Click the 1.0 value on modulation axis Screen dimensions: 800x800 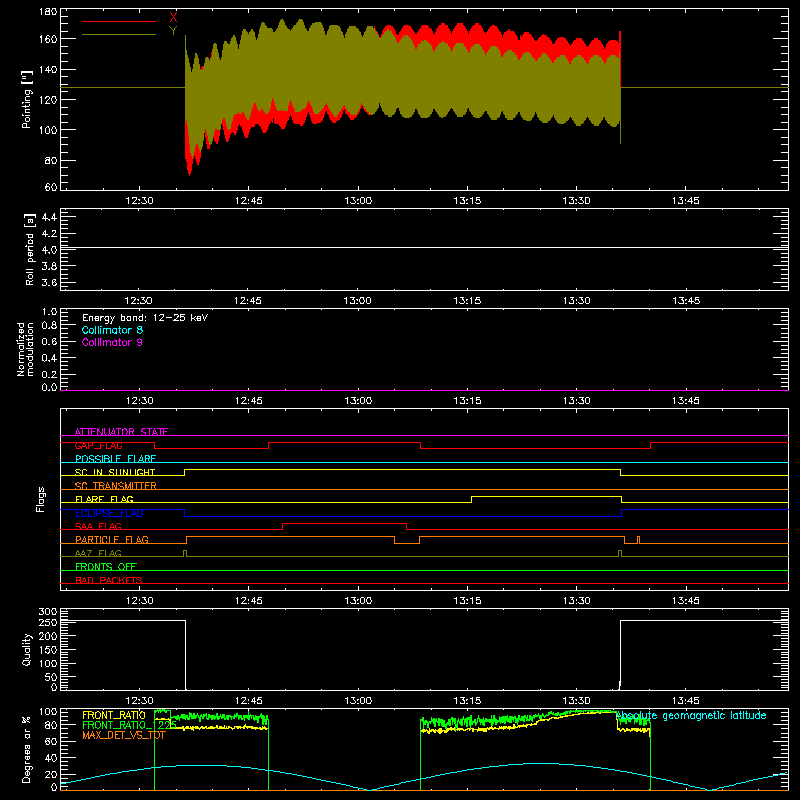[49, 311]
